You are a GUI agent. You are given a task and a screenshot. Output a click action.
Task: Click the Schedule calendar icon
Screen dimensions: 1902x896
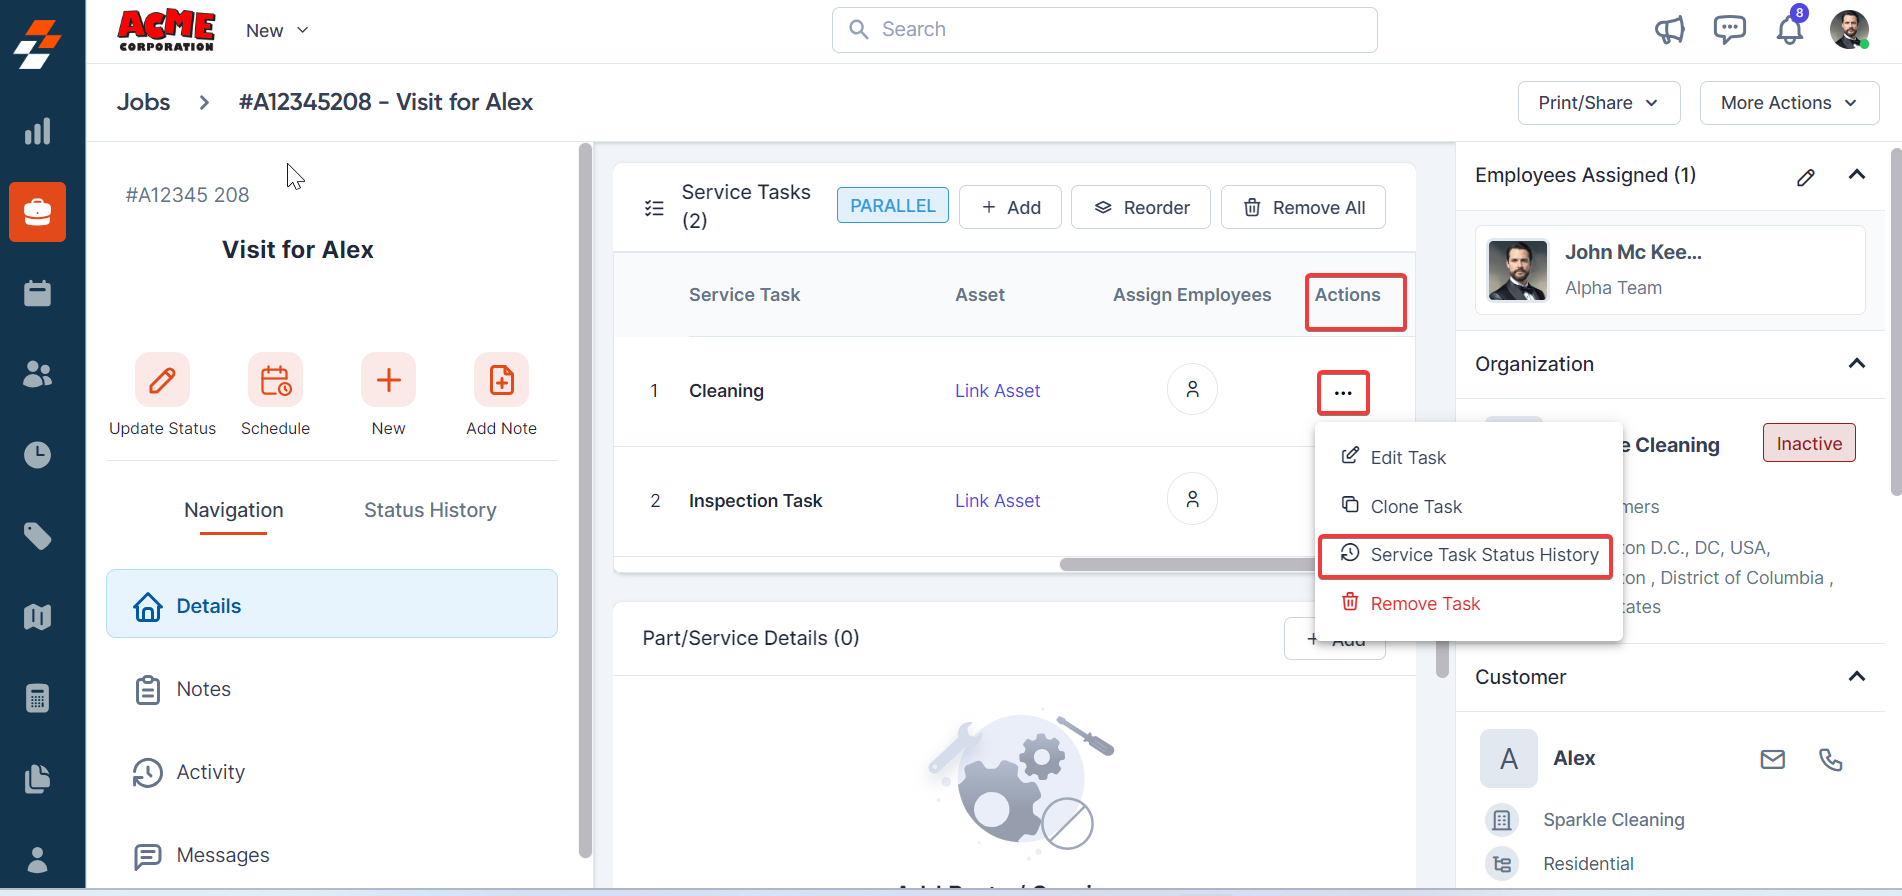coord(275,380)
